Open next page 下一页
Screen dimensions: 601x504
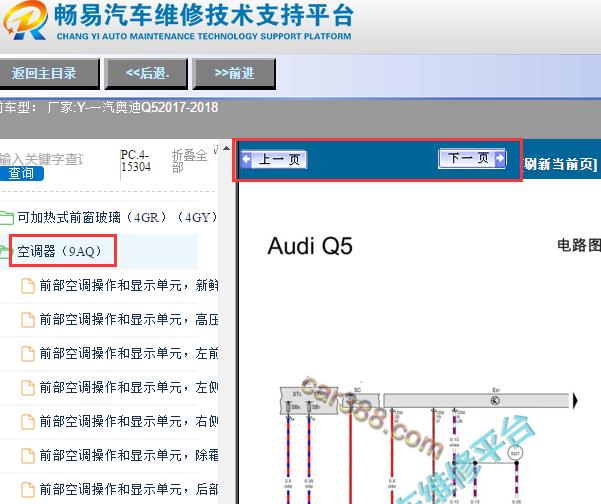click(472, 158)
